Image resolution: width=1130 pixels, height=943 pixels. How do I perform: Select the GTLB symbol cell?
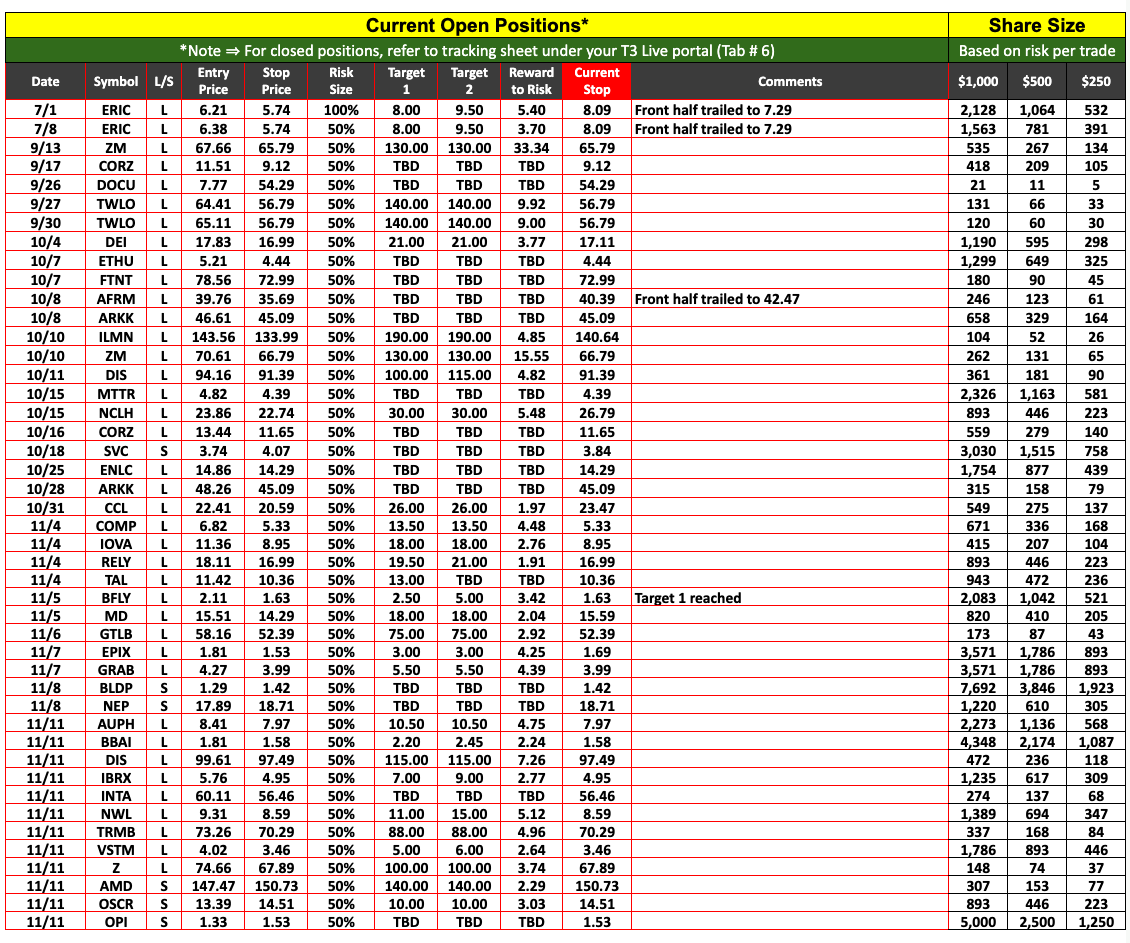tap(116, 636)
